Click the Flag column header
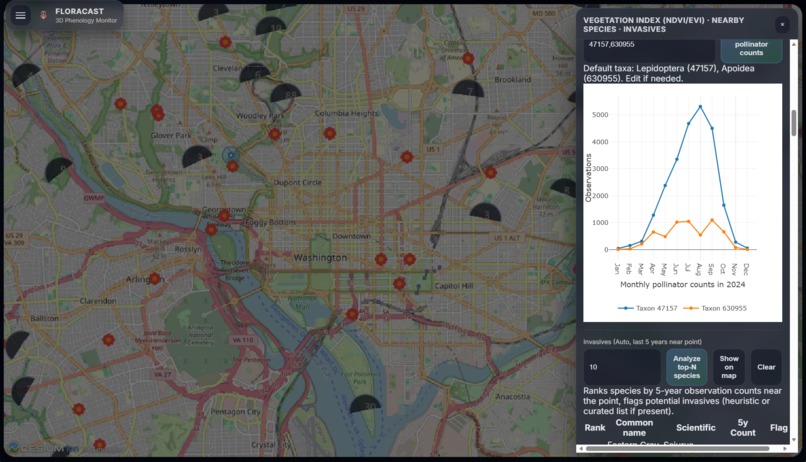The width and height of the screenshot is (806, 462). click(778, 428)
